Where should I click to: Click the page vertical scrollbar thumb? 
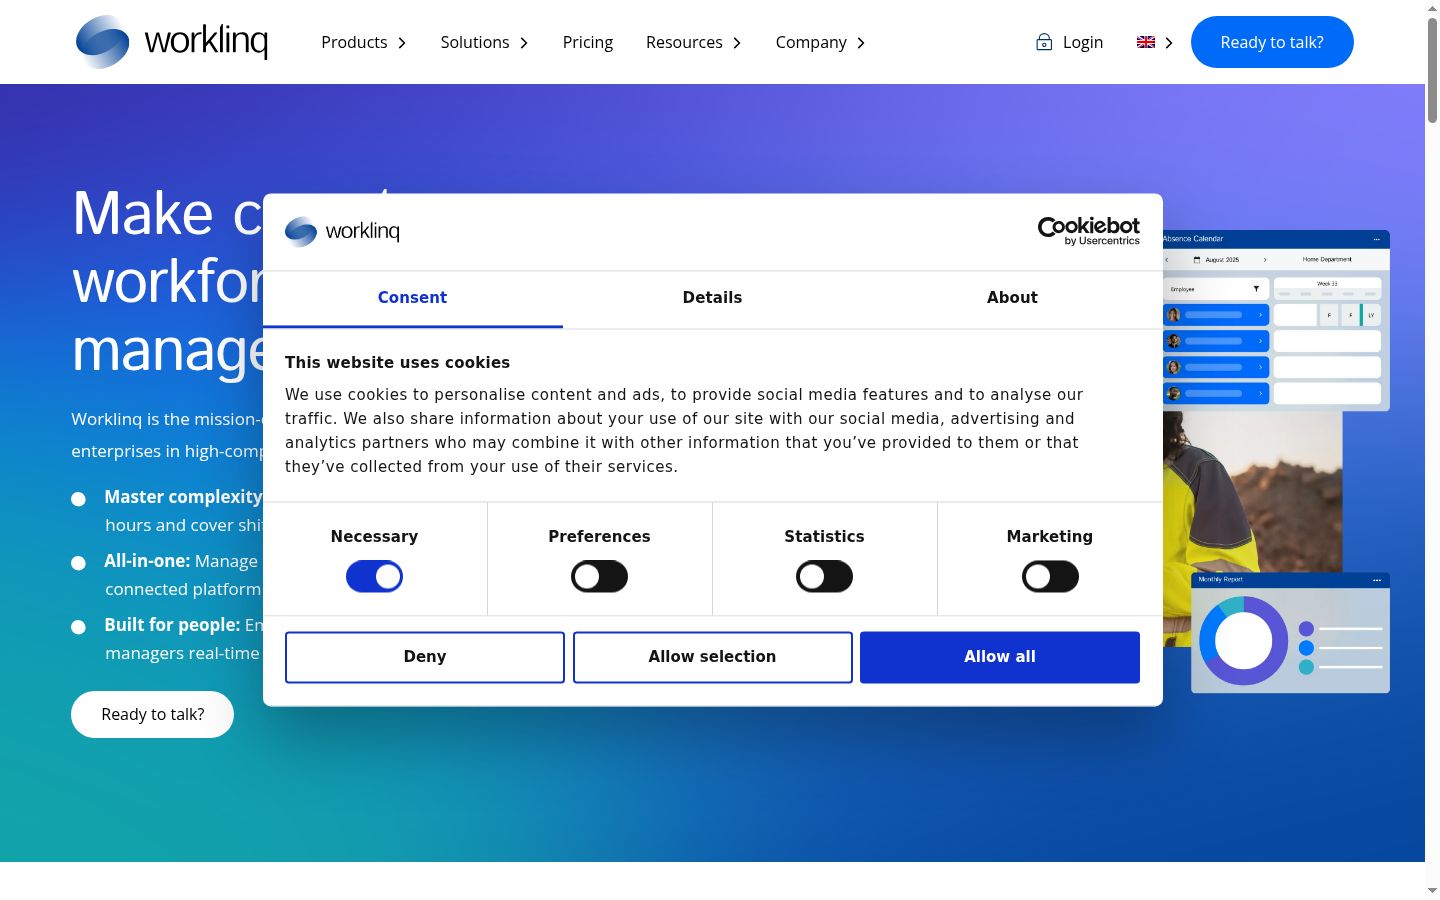(x=1432, y=70)
